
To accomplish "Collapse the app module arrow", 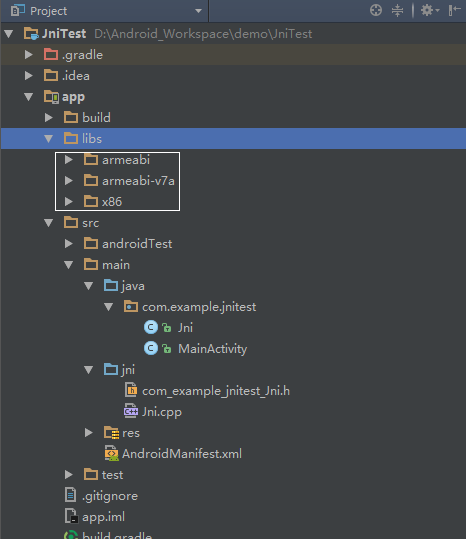I will tap(29, 97).
